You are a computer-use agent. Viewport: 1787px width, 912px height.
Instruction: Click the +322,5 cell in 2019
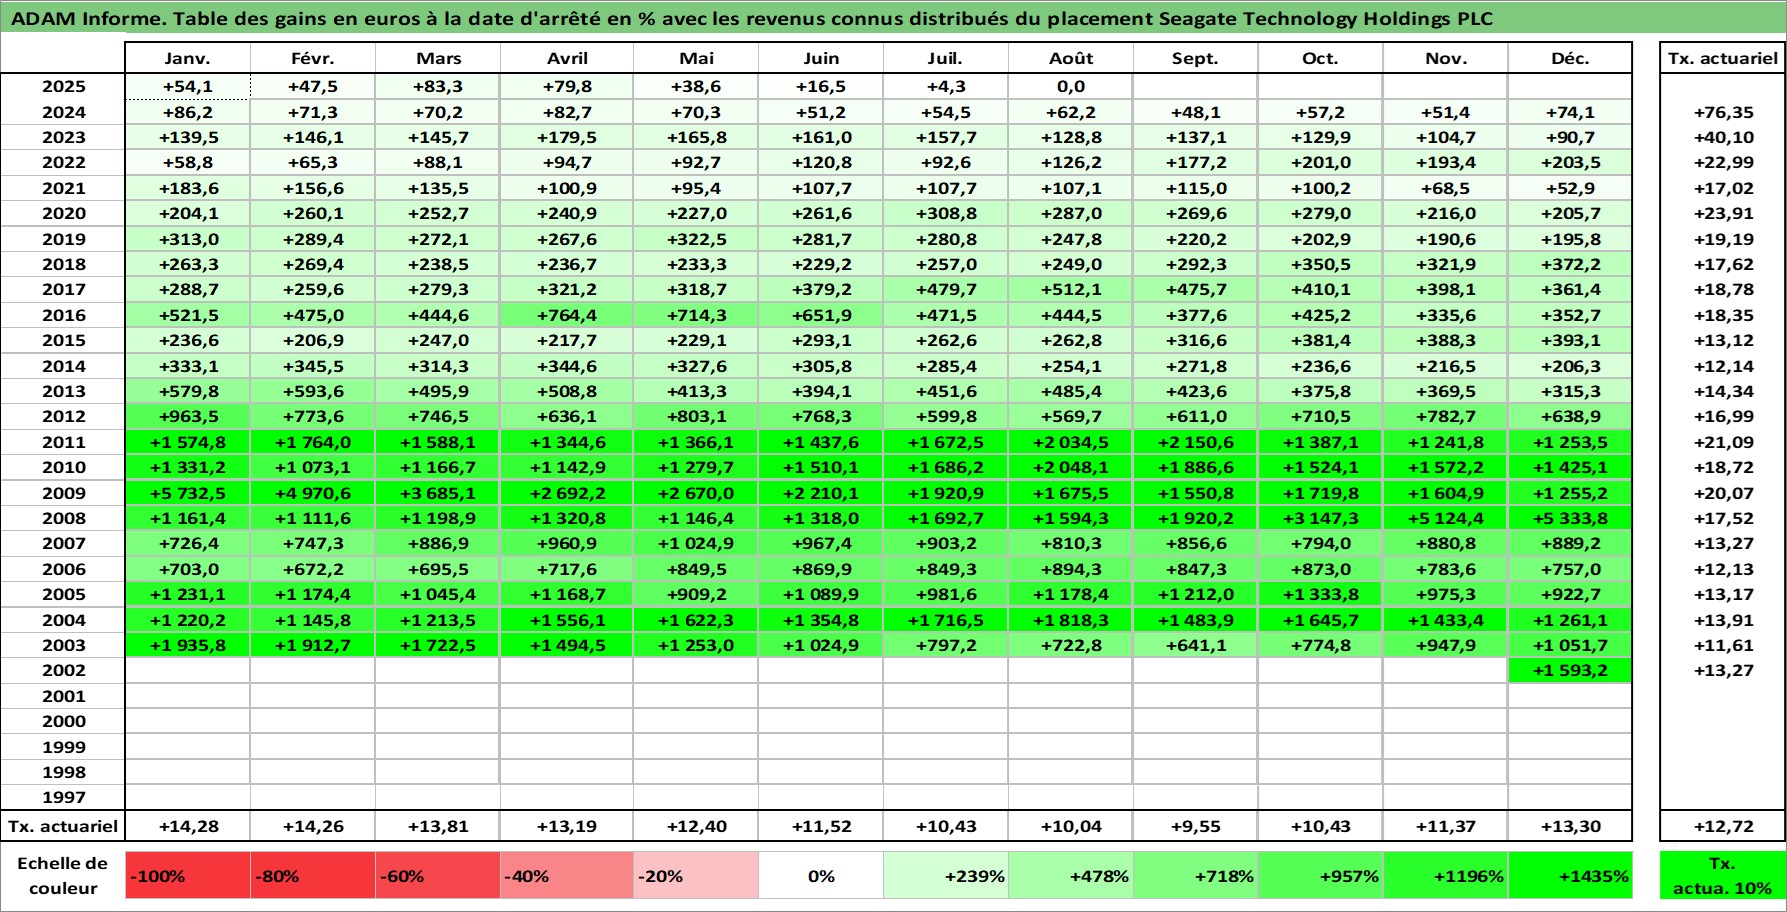coord(696,239)
